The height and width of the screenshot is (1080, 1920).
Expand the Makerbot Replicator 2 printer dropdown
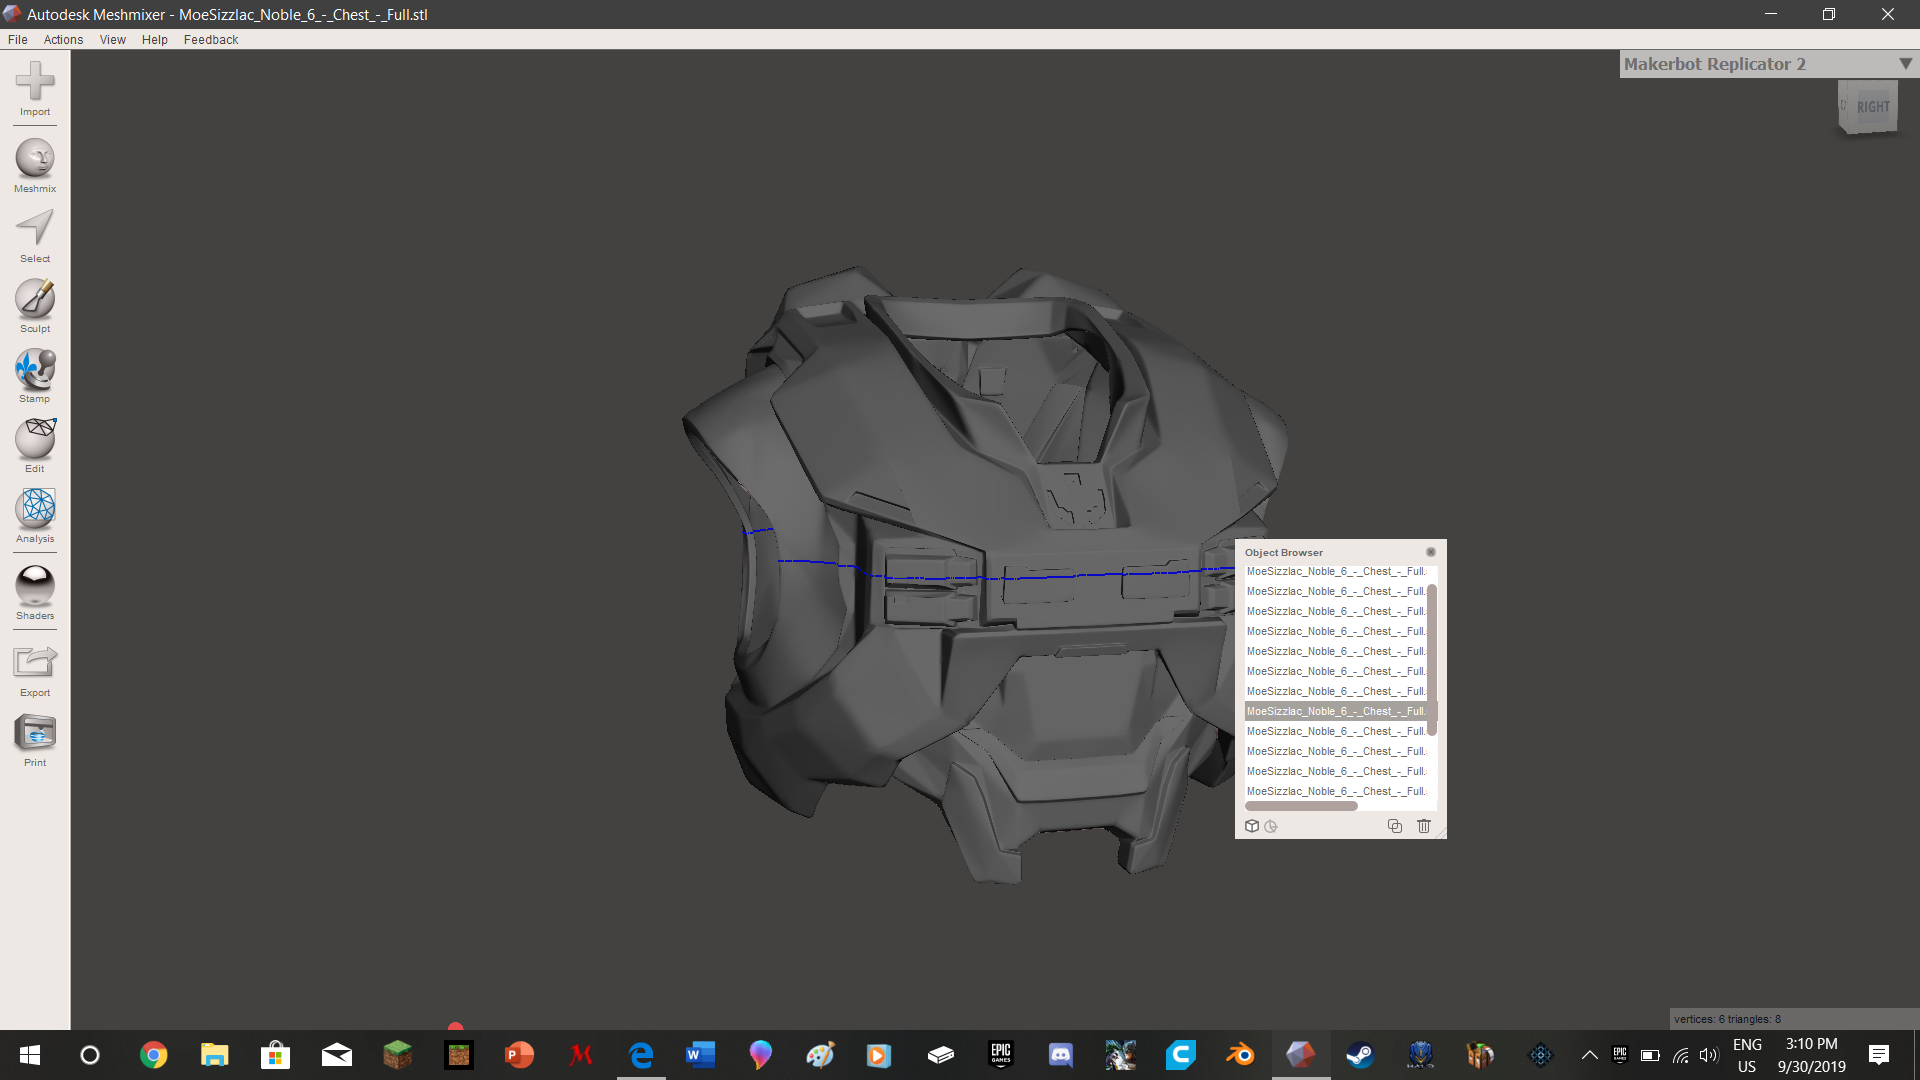[x=1905, y=64]
